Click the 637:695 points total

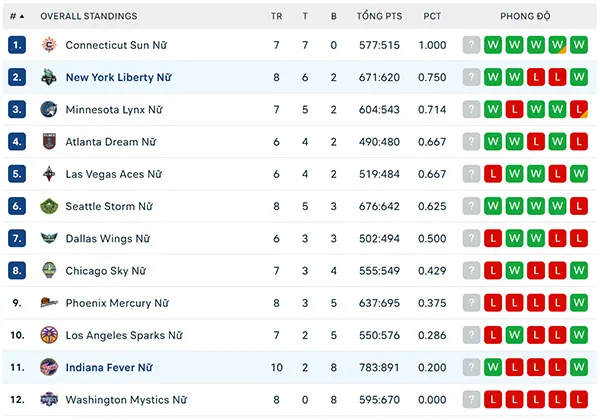[x=379, y=303]
